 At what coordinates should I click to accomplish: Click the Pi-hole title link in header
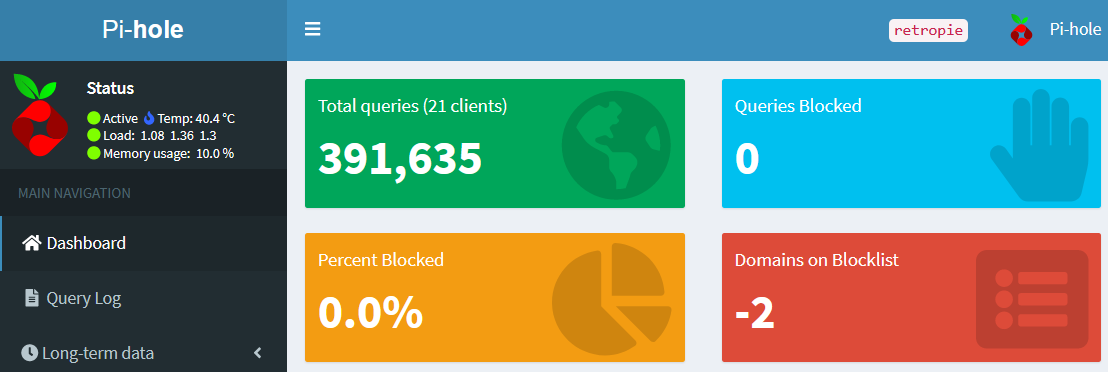143,30
